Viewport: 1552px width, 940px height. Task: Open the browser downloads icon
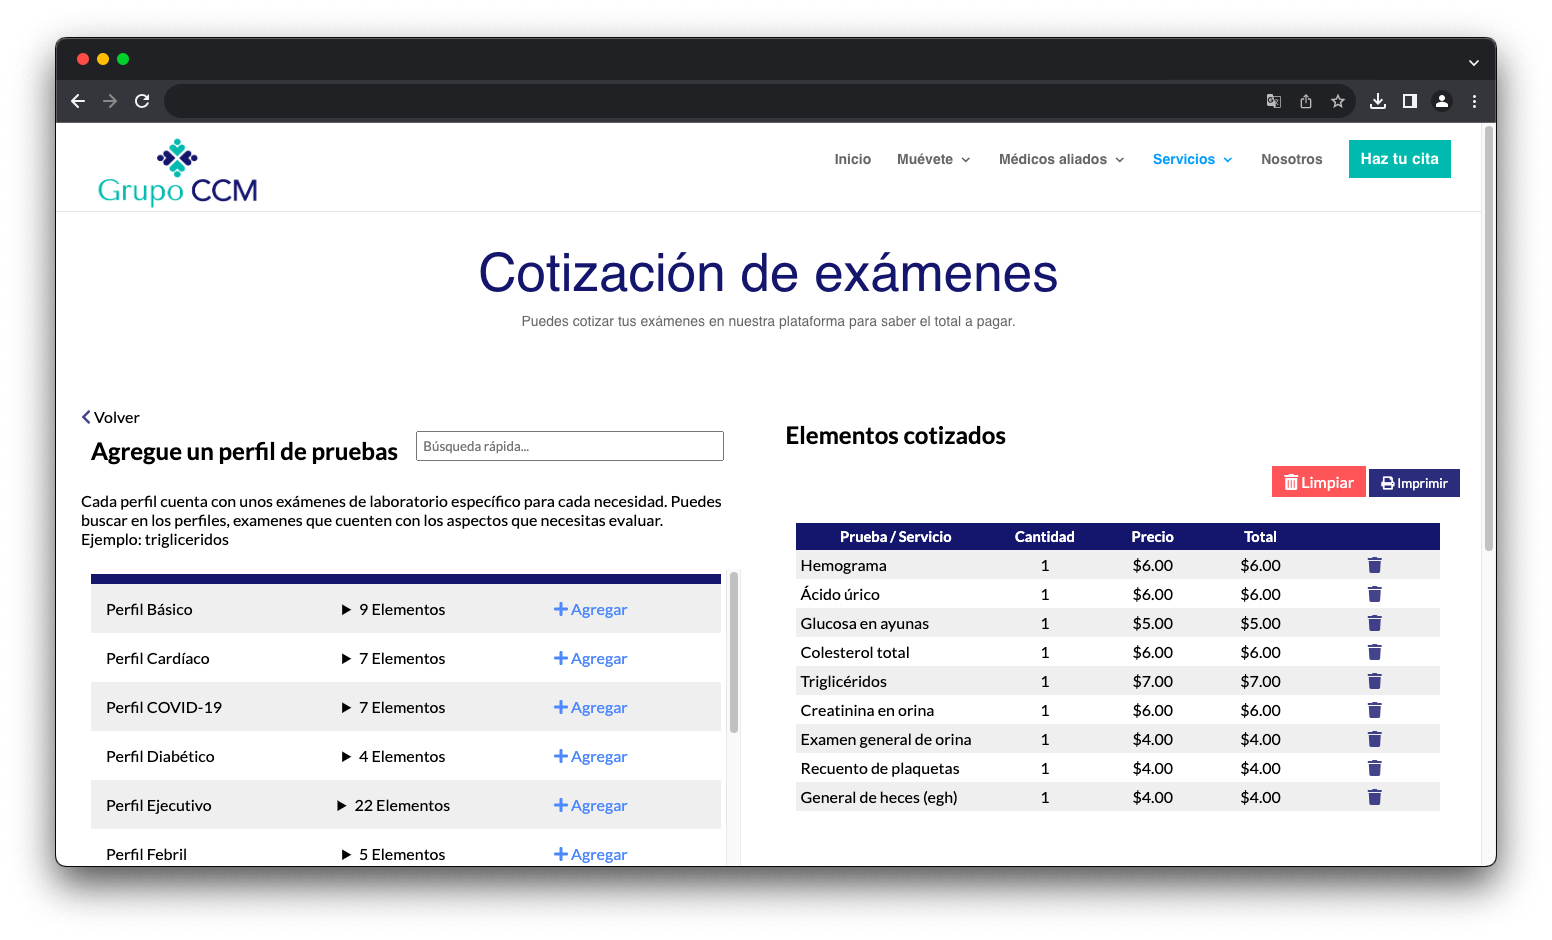coord(1377,101)
